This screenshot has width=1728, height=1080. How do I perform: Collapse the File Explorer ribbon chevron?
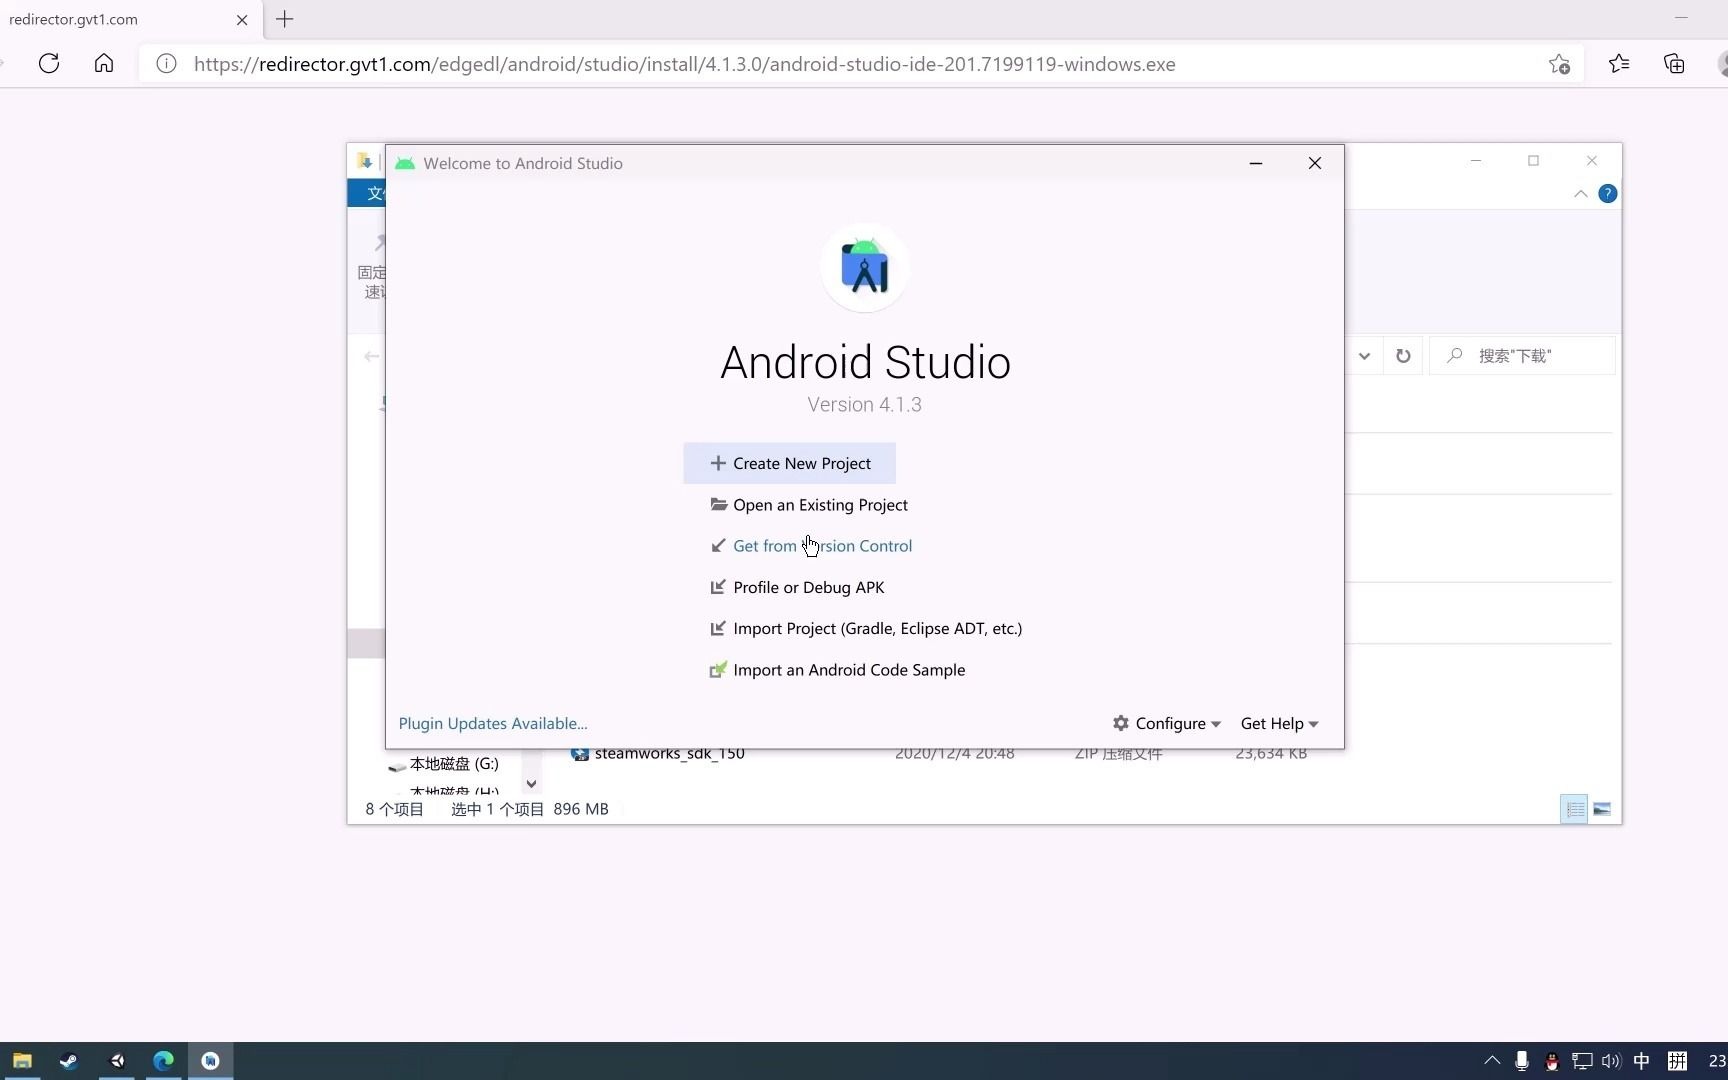point(1580,194)
